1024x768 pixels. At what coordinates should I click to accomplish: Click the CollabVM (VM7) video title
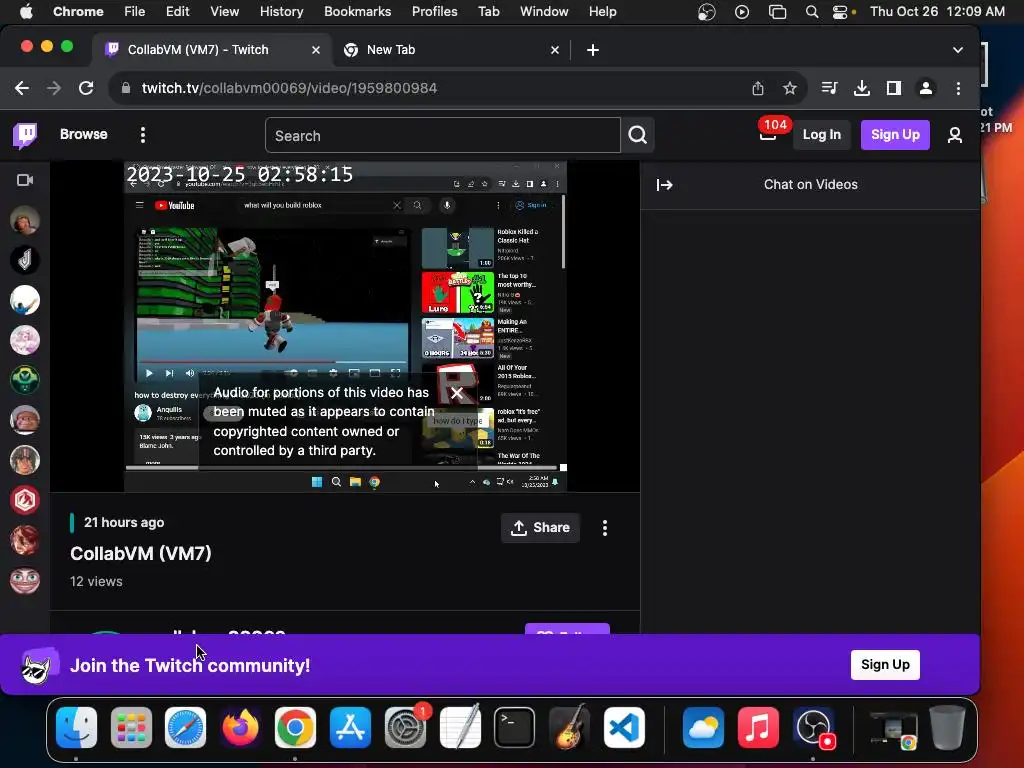141,554
